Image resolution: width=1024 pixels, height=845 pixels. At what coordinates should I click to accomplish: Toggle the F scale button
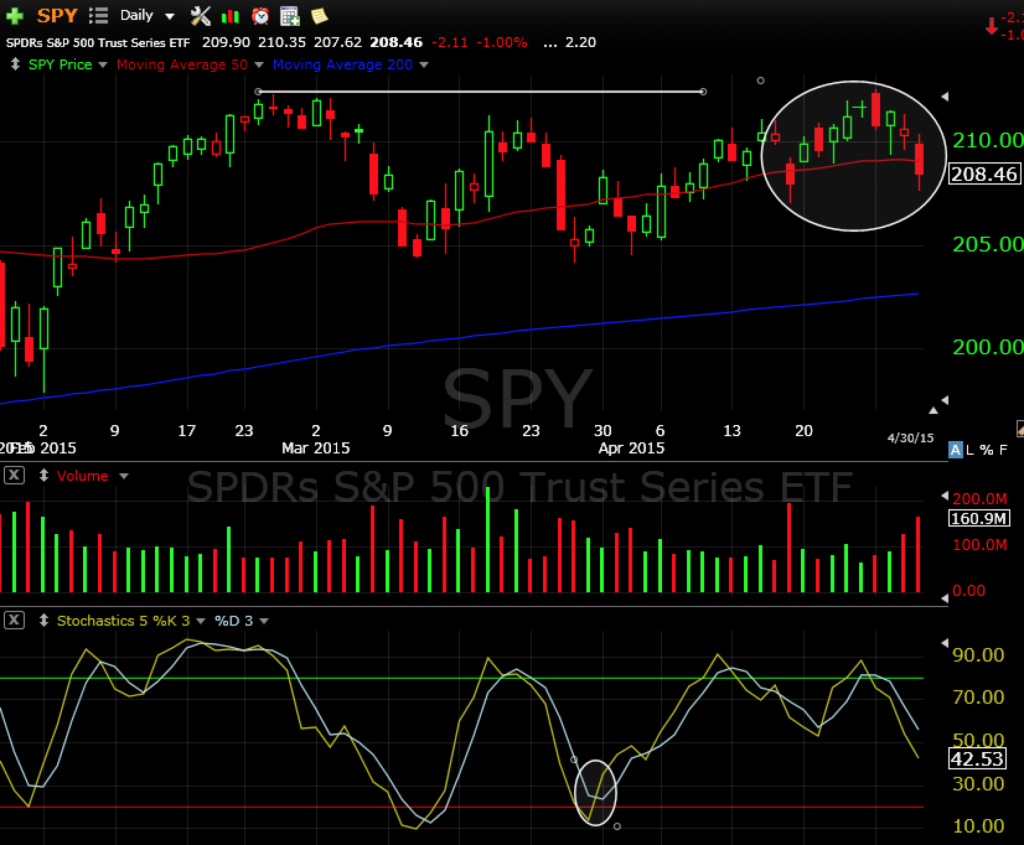[x=1003, y=449]
